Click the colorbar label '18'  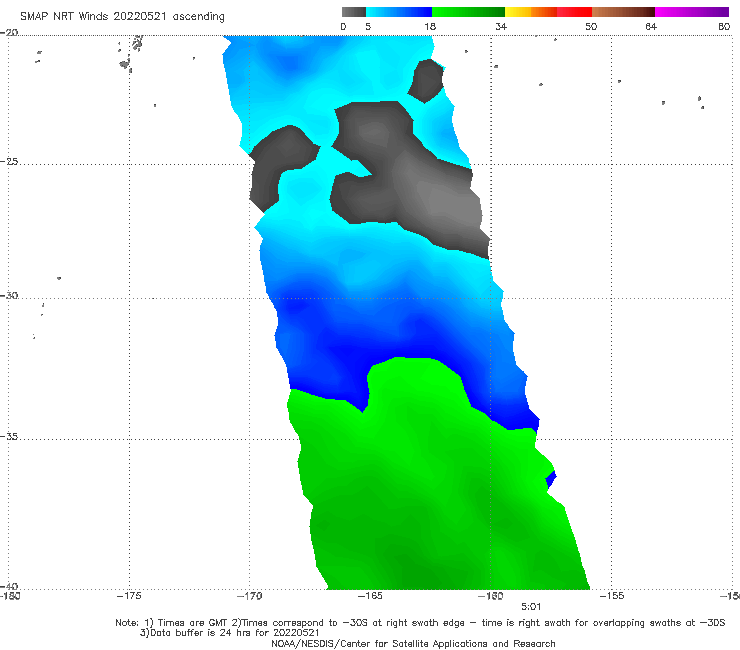(x=430, y=26)
